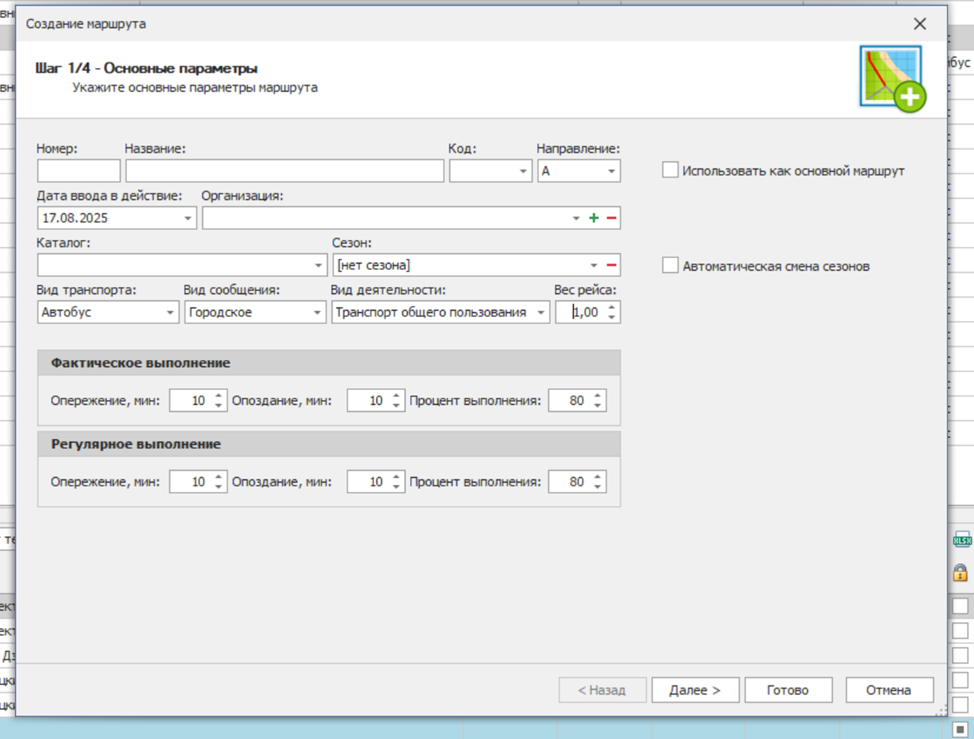Screen dimensions: 974x739
Task: Enable Использовать как основной маршрут checkbox
Action: 670,171
